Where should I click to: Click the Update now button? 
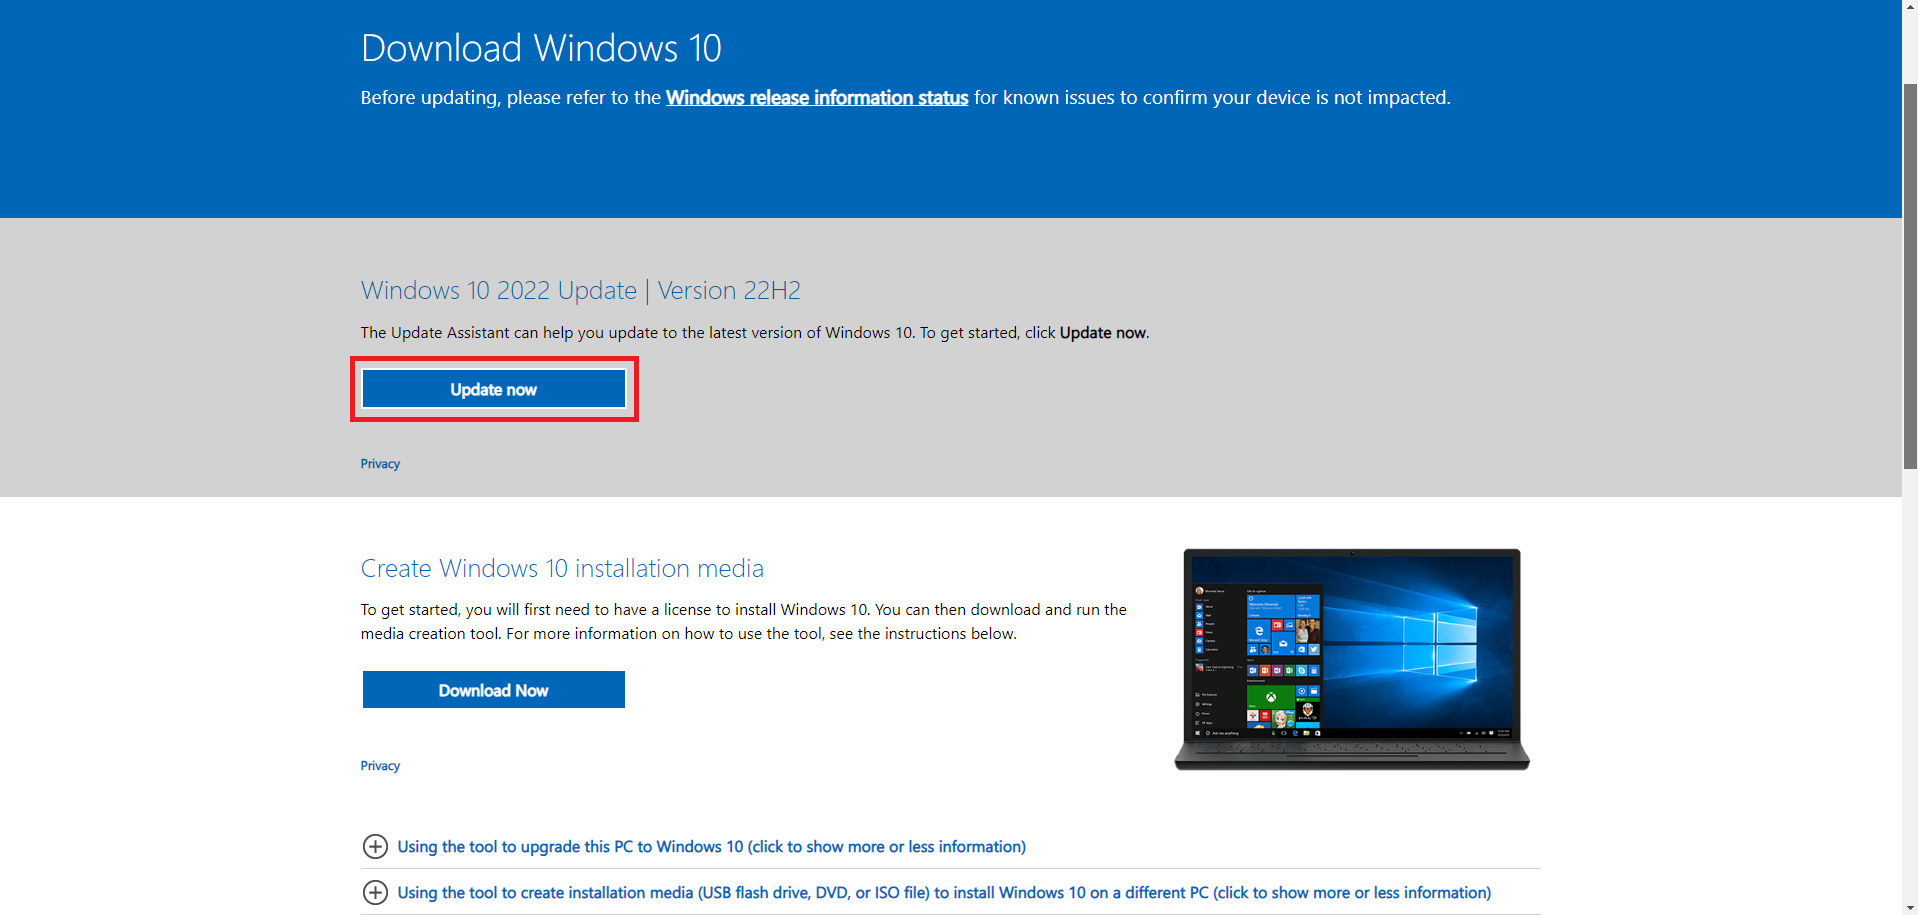(494, 389)
